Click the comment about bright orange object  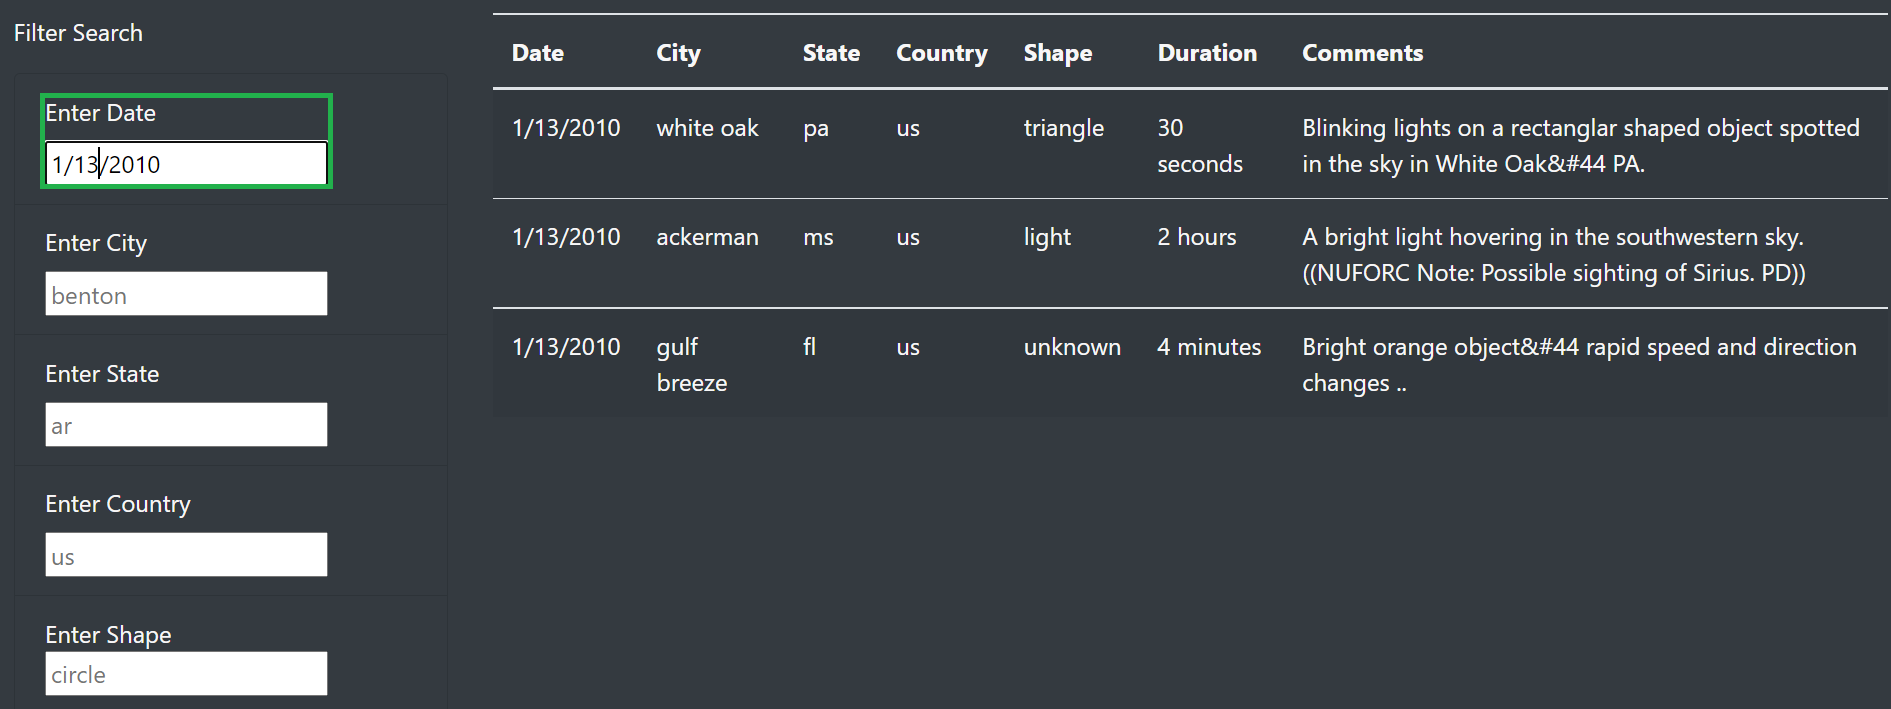tap(1578, 364)
